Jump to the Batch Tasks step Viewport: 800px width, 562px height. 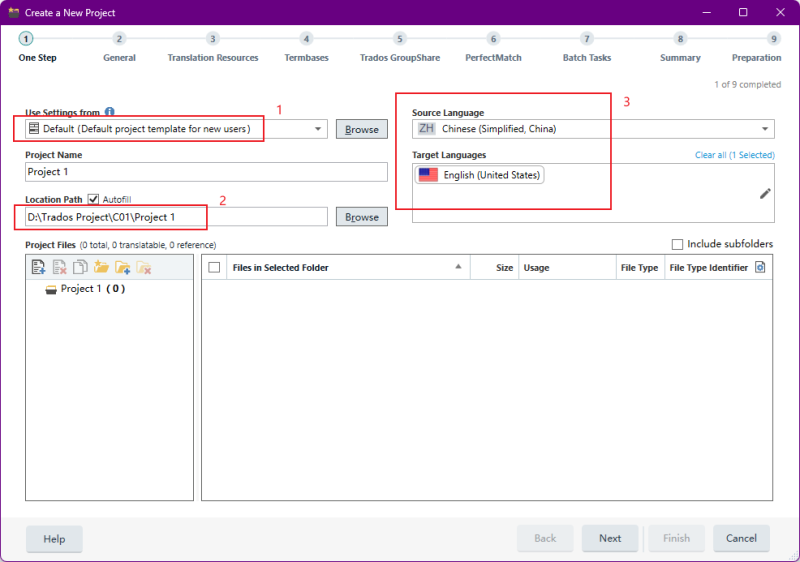point(587,39)
